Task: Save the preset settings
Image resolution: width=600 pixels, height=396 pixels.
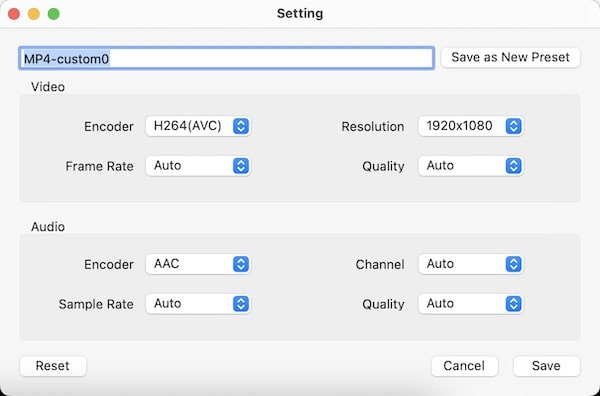Action: point(546,366)
